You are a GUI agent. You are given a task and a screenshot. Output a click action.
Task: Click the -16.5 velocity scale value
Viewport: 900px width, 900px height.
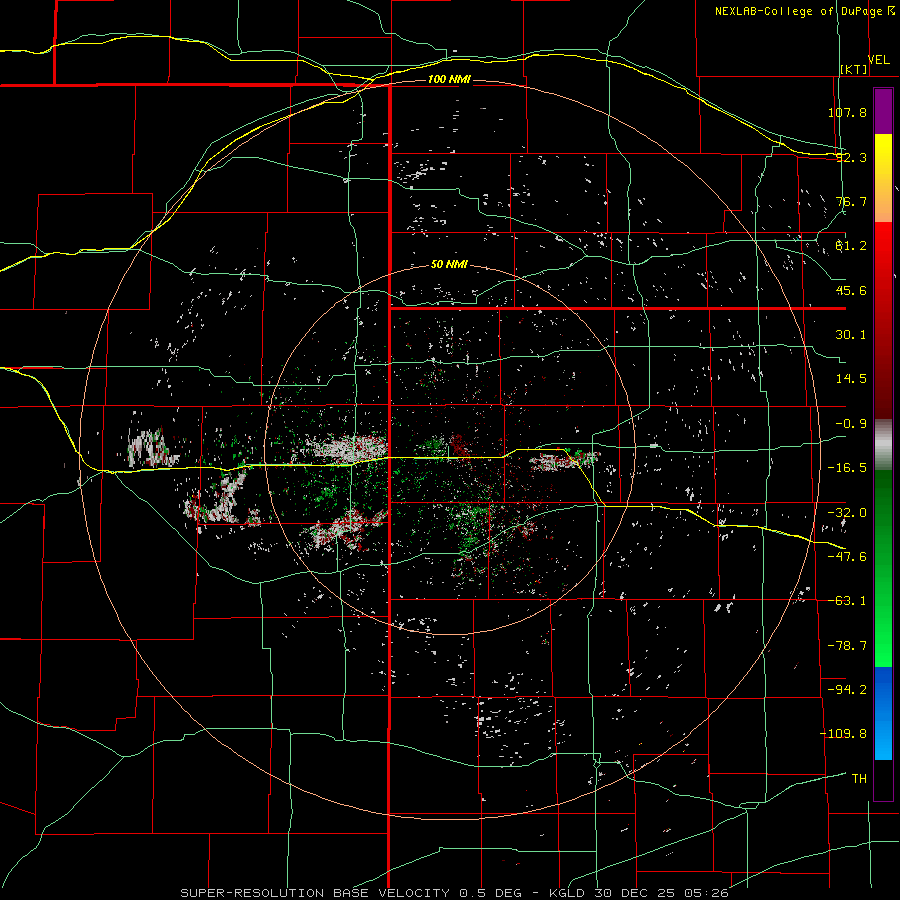point(847,468)
